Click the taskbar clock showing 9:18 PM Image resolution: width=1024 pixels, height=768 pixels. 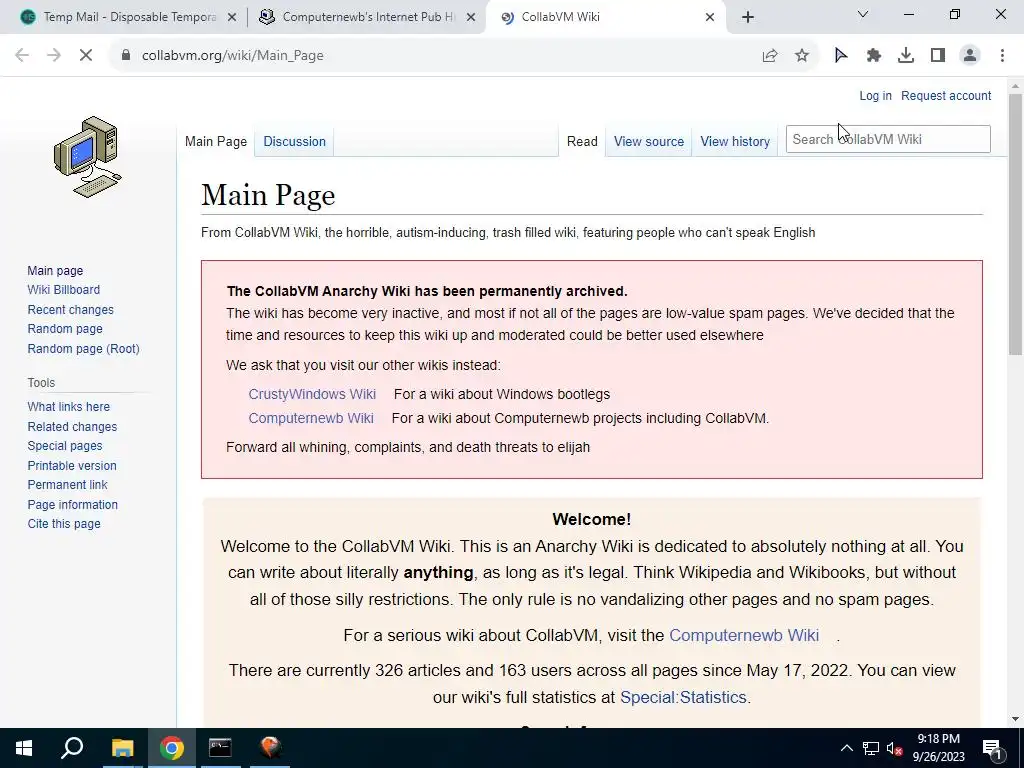tap(938, 748)
